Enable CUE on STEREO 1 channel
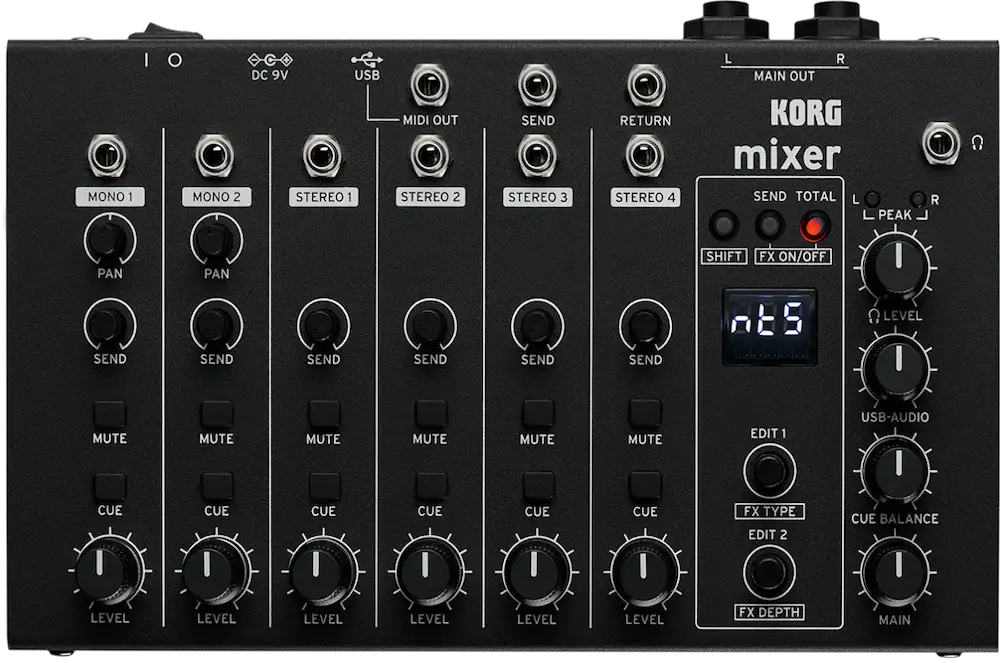This screenshot has height=663, width=1000. (324, 486)
